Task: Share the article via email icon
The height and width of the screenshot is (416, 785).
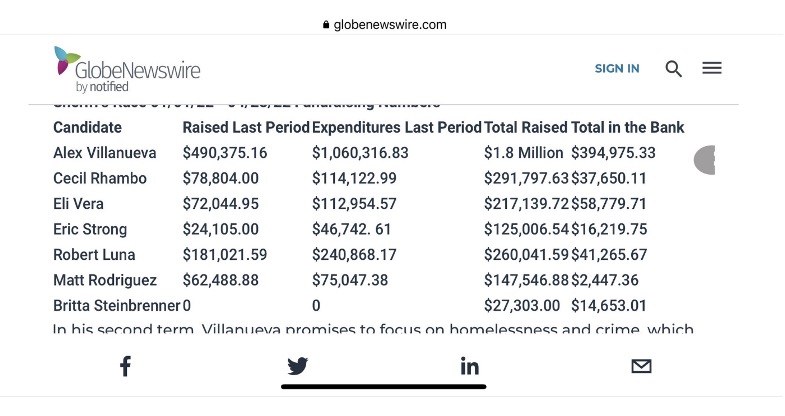Action: (641, 366)
